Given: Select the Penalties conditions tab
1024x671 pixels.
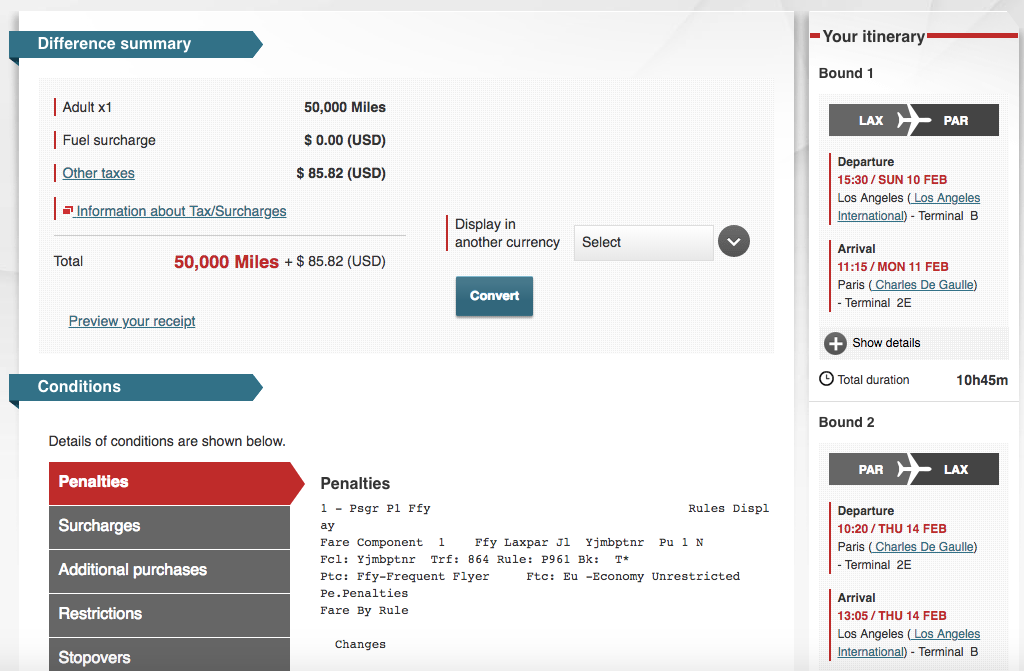Looking at the screenshot, I should (170, 482).
